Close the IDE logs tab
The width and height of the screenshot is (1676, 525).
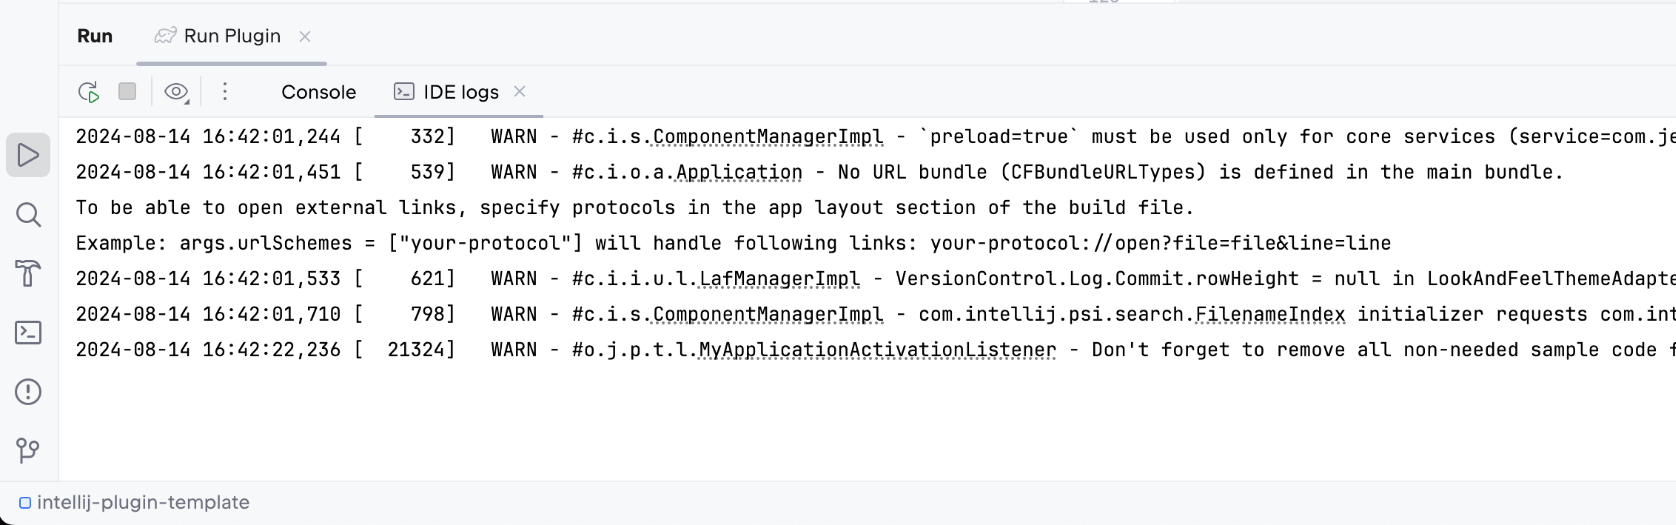click(x=520, y=91)
